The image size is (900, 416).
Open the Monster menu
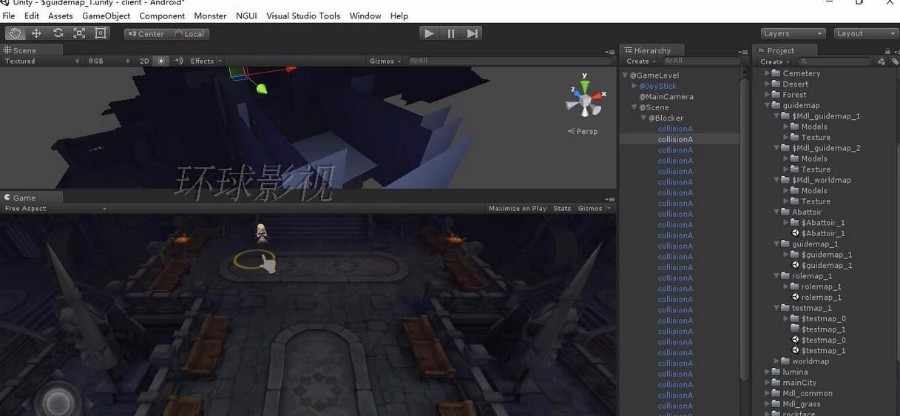click(210, 16)
